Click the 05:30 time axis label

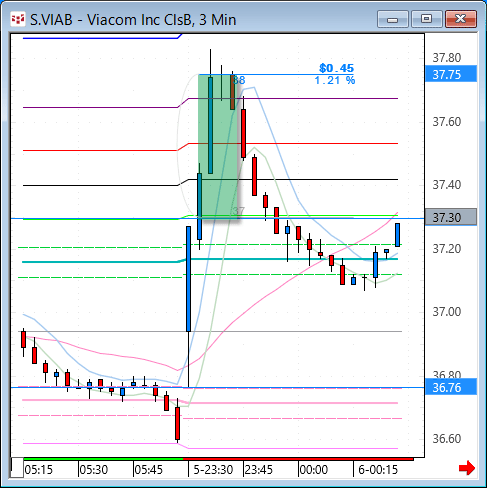click(94, 470)
